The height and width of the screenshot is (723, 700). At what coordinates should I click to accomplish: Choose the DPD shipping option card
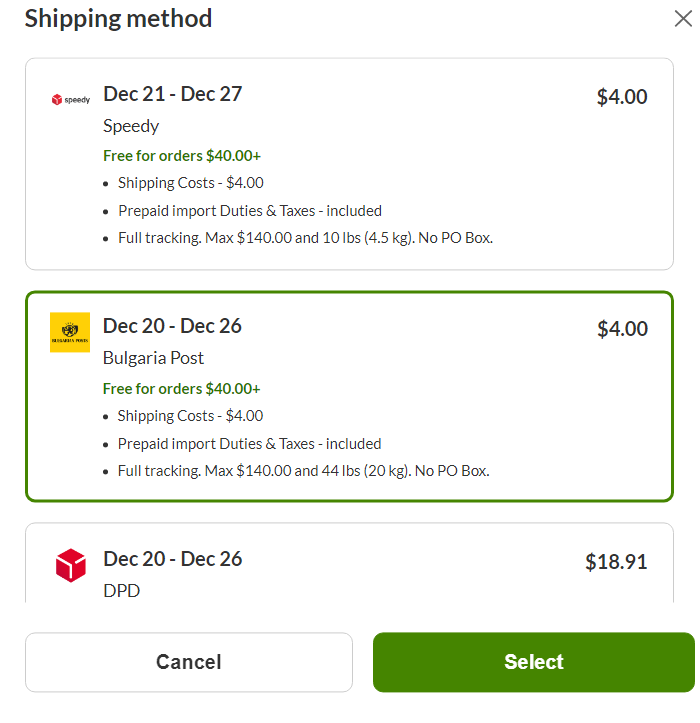pos(350,563)
